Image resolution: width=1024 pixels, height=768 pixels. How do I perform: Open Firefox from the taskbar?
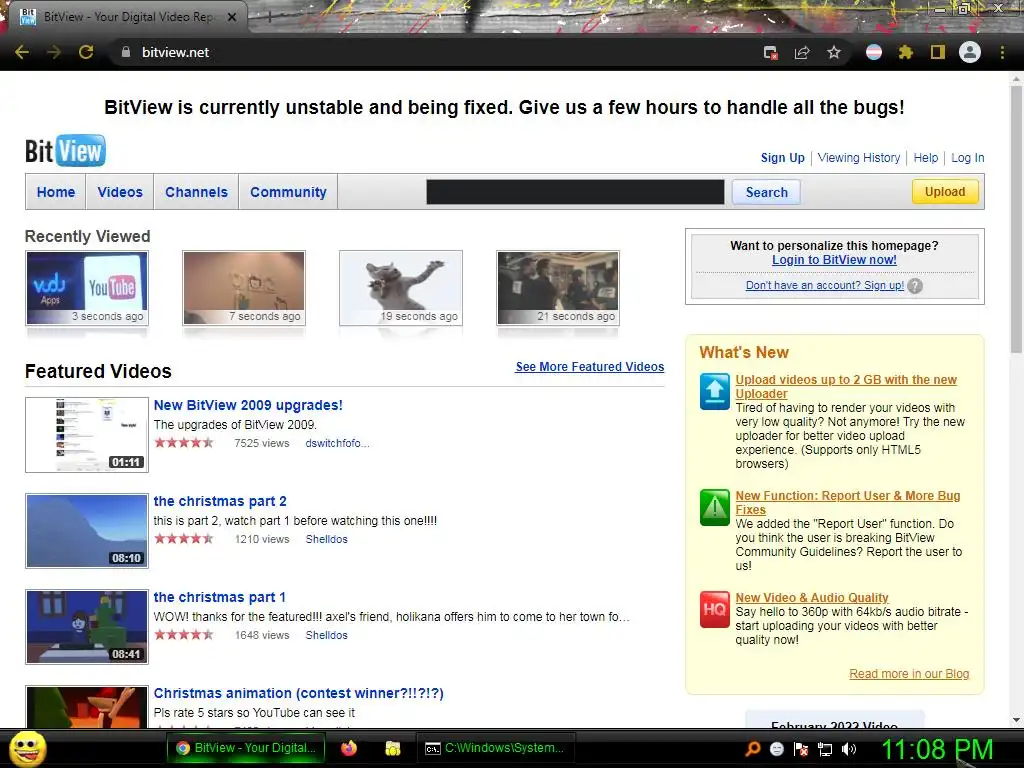point(349,748)
